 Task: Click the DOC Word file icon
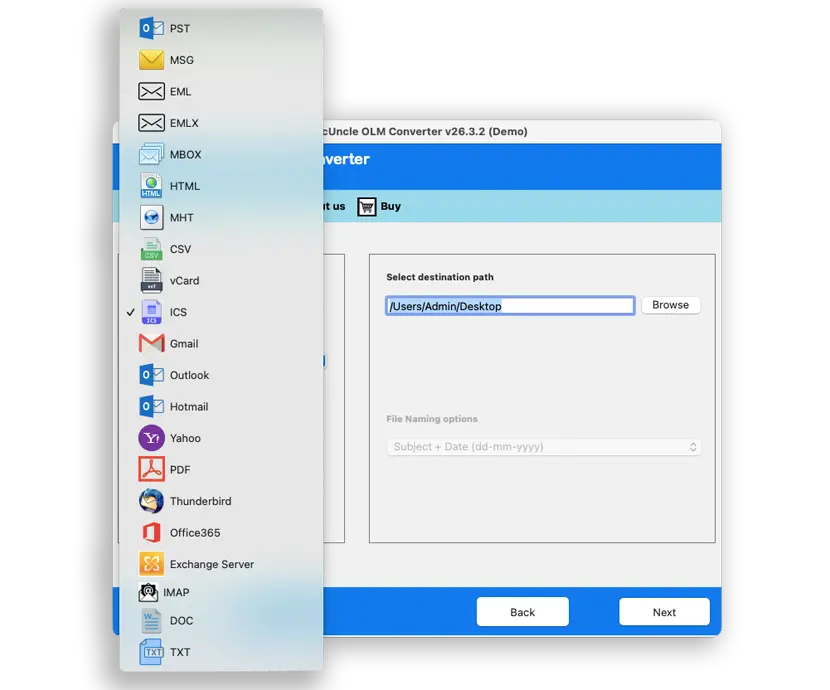(151, 620)
